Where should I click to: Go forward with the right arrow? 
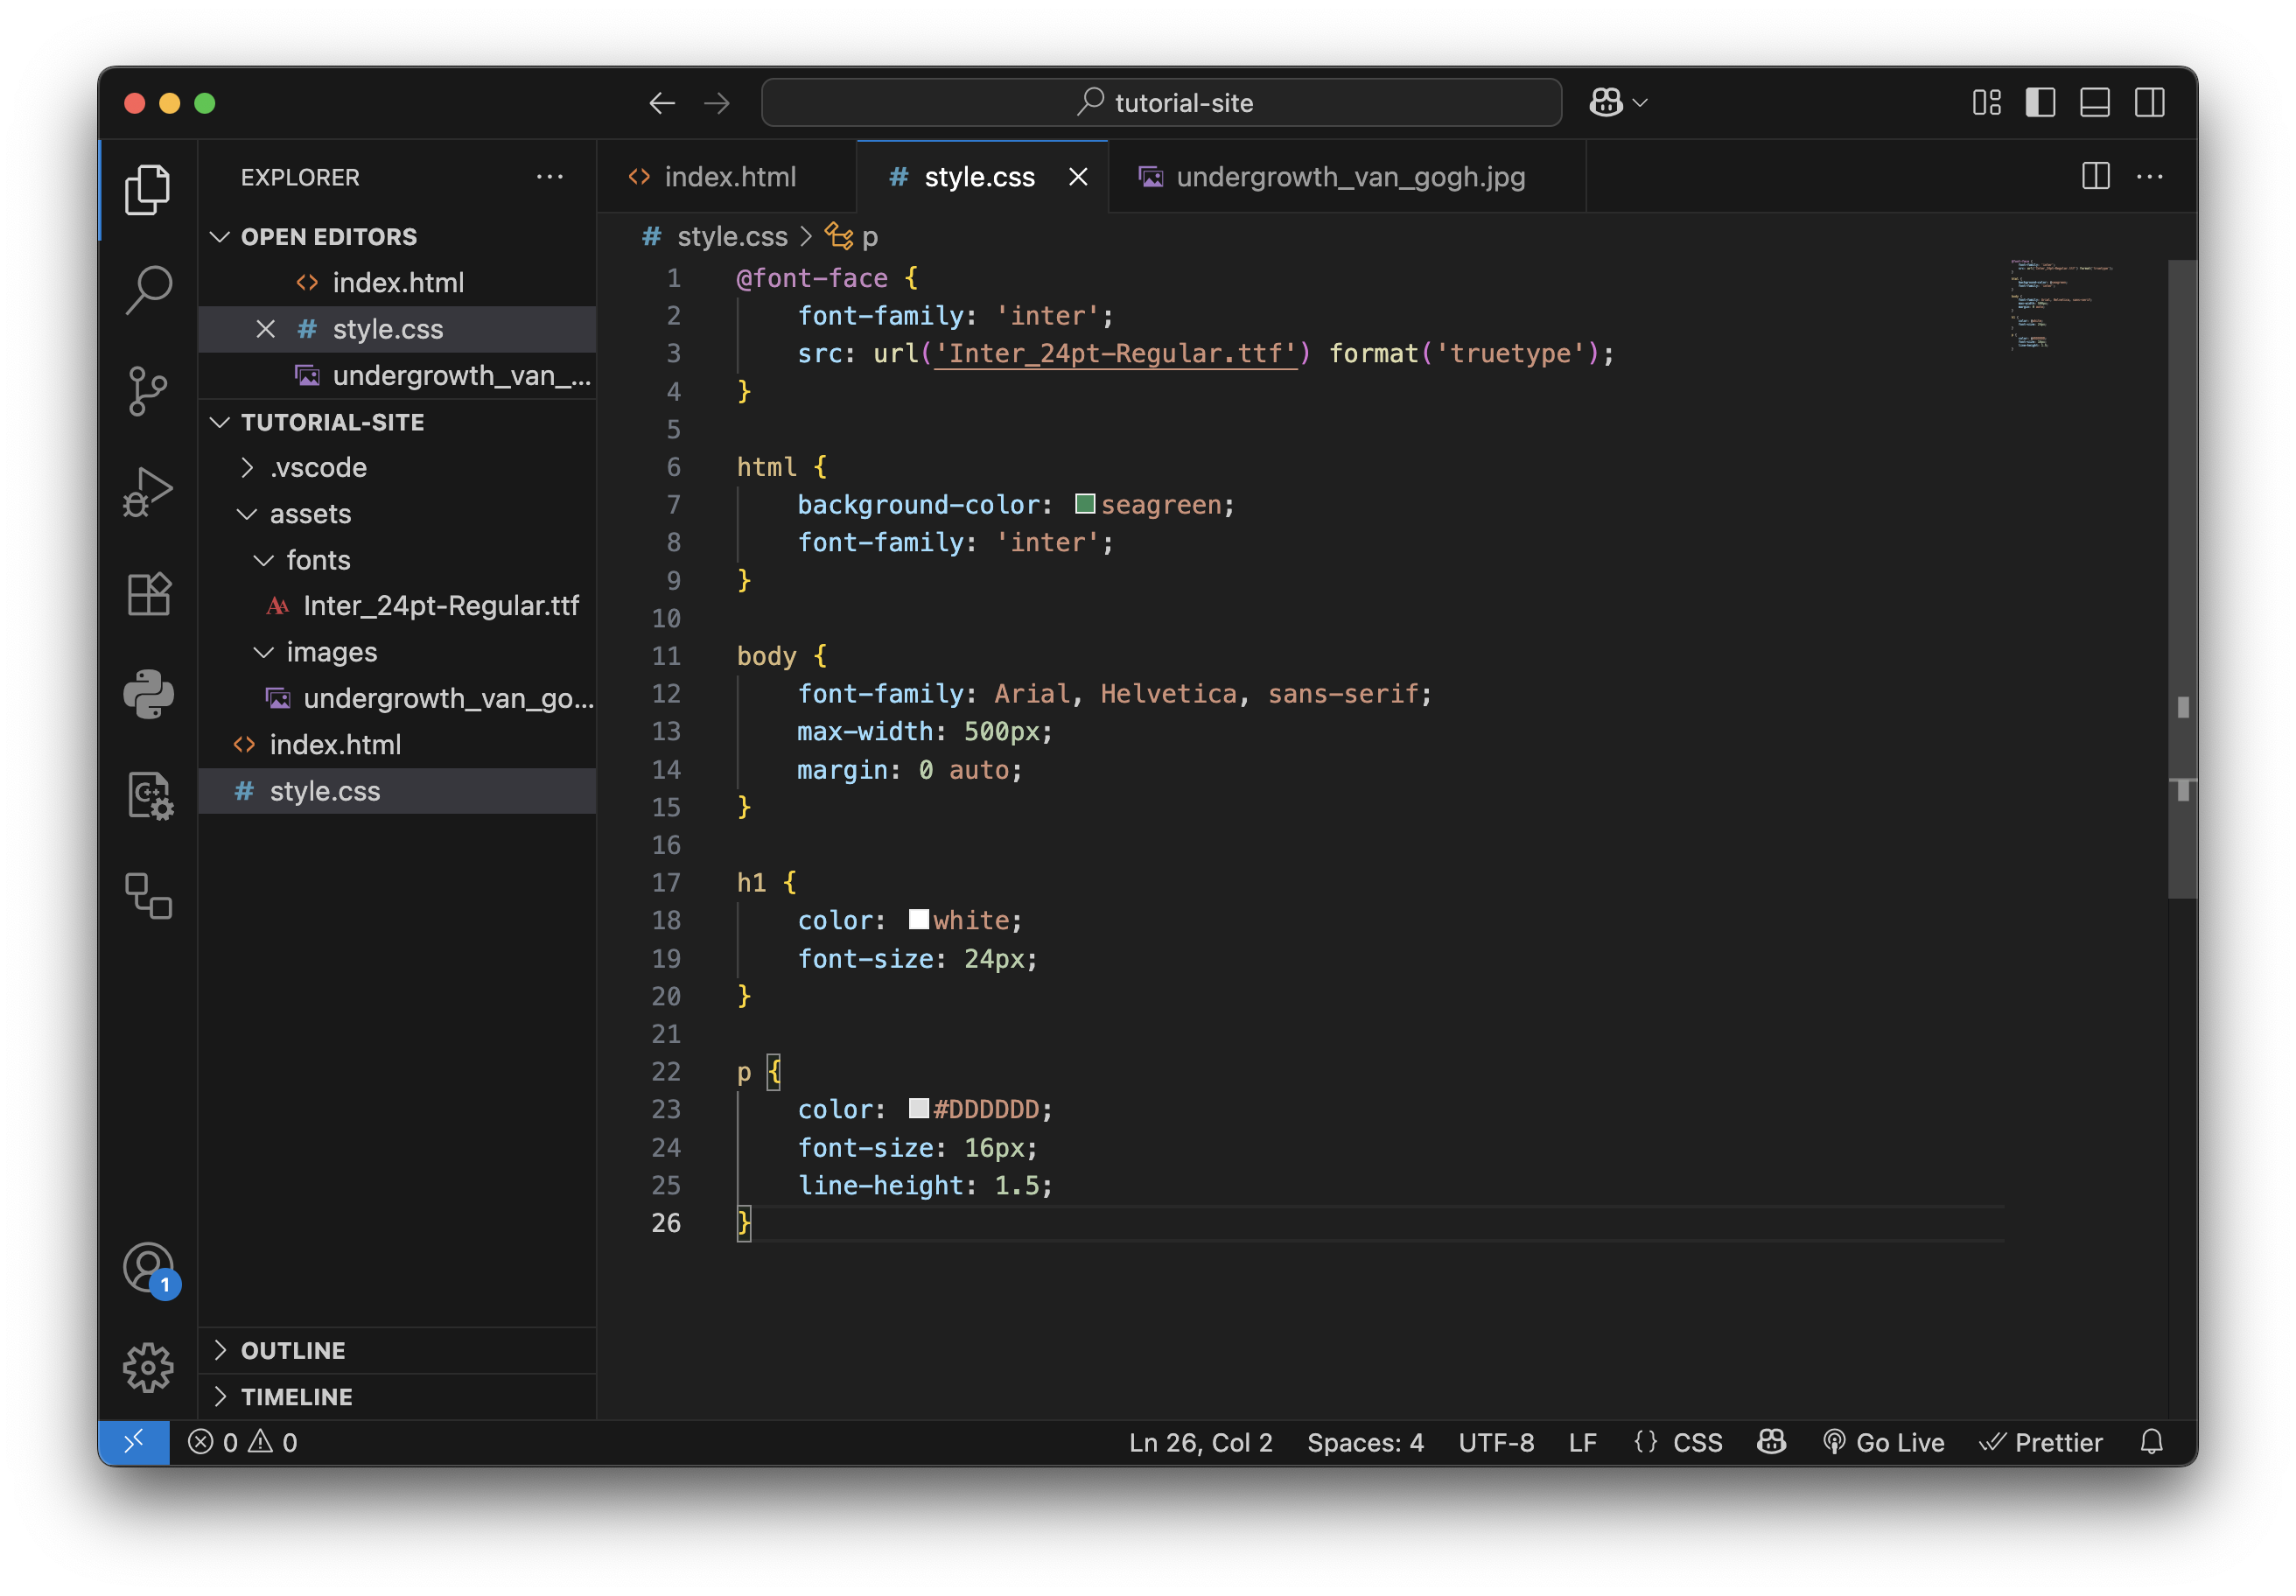(x=716, y=103)
